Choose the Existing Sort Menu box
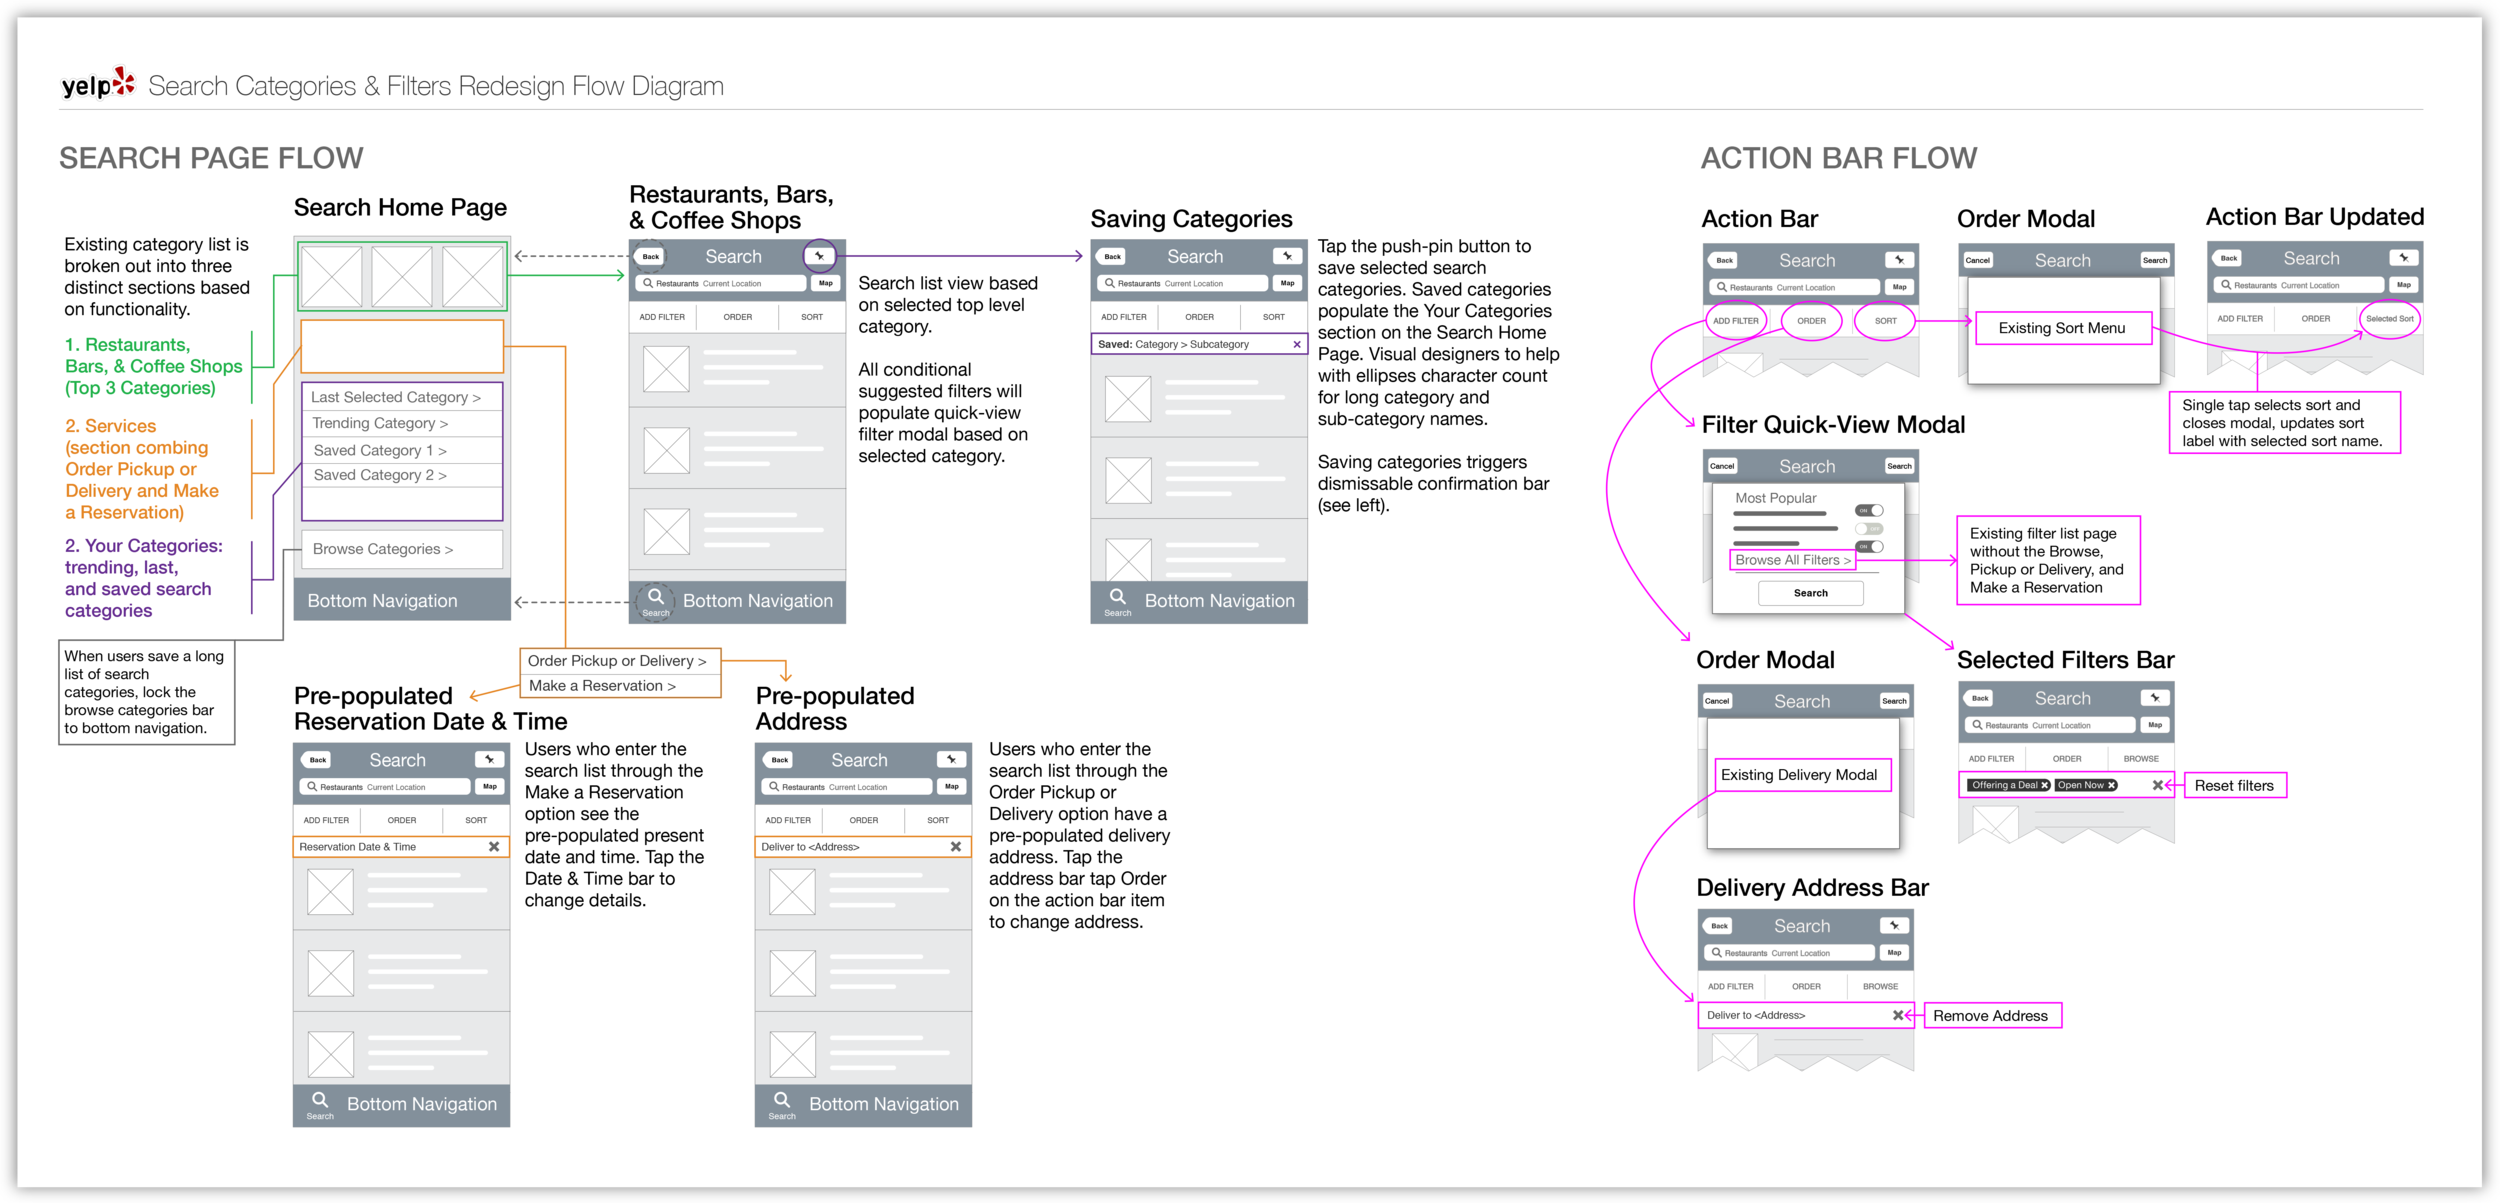2500x1203 pixels. [x=2061, y=328]
